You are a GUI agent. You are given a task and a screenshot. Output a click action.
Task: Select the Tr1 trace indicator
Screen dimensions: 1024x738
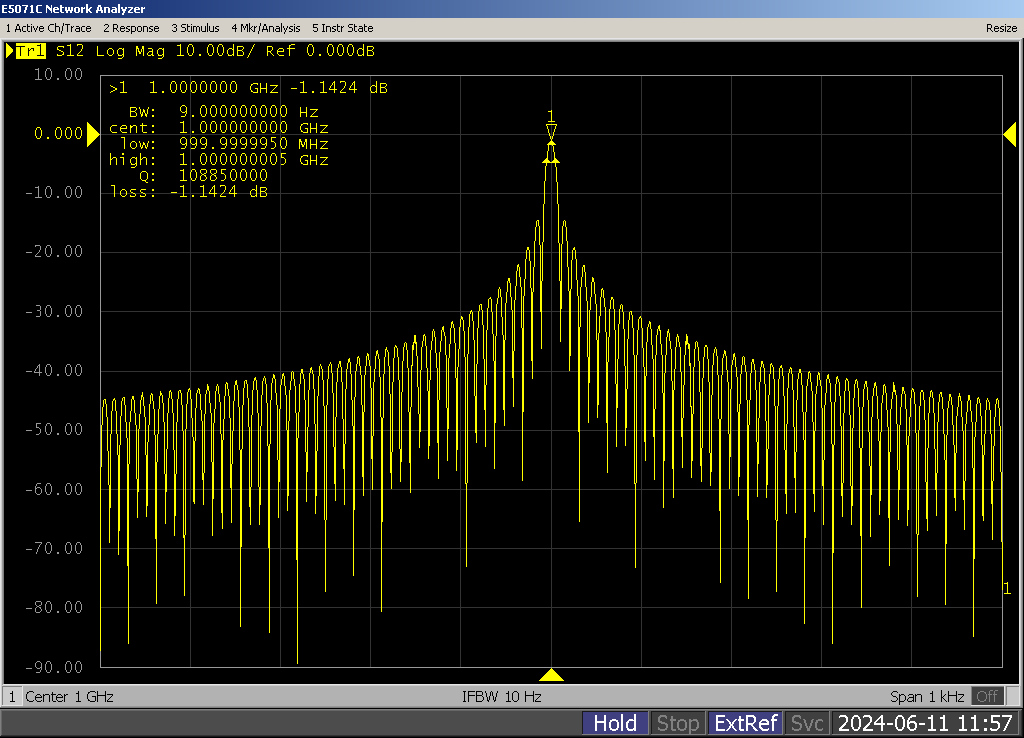[x=30, y=51]
